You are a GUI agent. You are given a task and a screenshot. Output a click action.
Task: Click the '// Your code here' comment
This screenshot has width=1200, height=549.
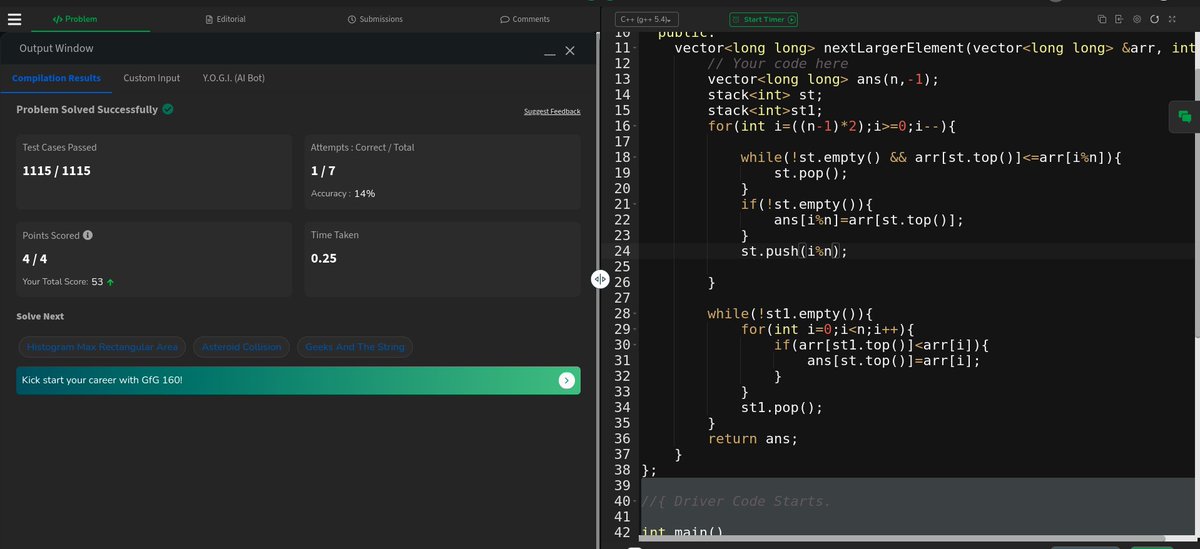pyautogui.click(x=777, y=64)
